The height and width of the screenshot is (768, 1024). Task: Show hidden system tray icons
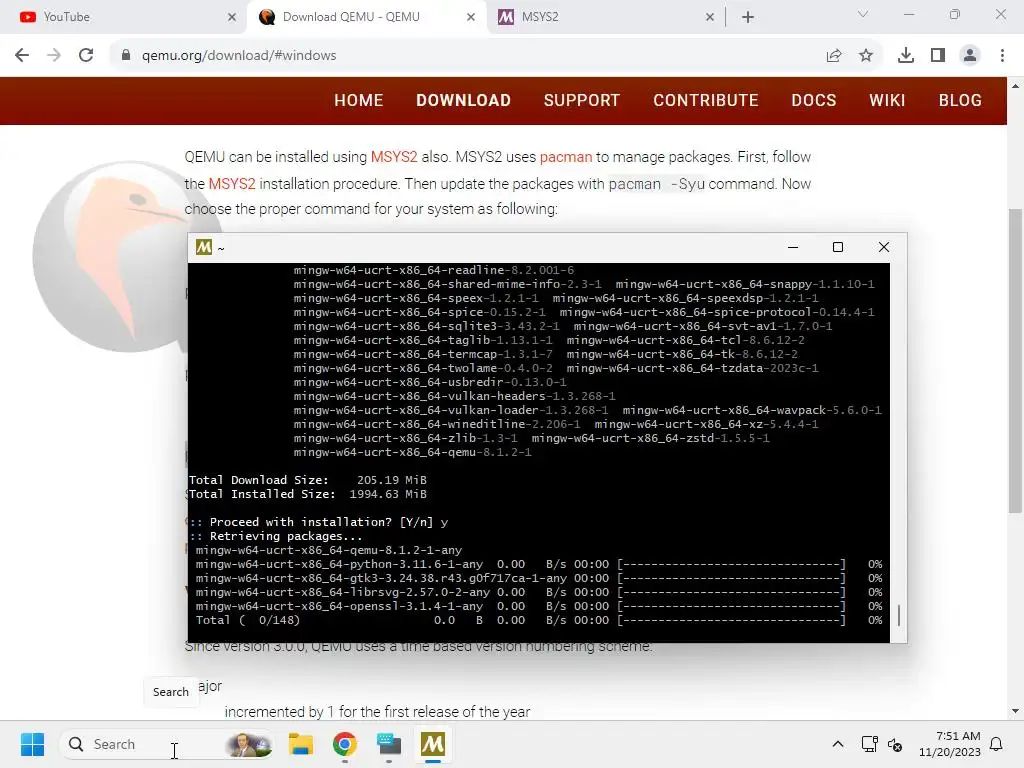coord(838,744)
